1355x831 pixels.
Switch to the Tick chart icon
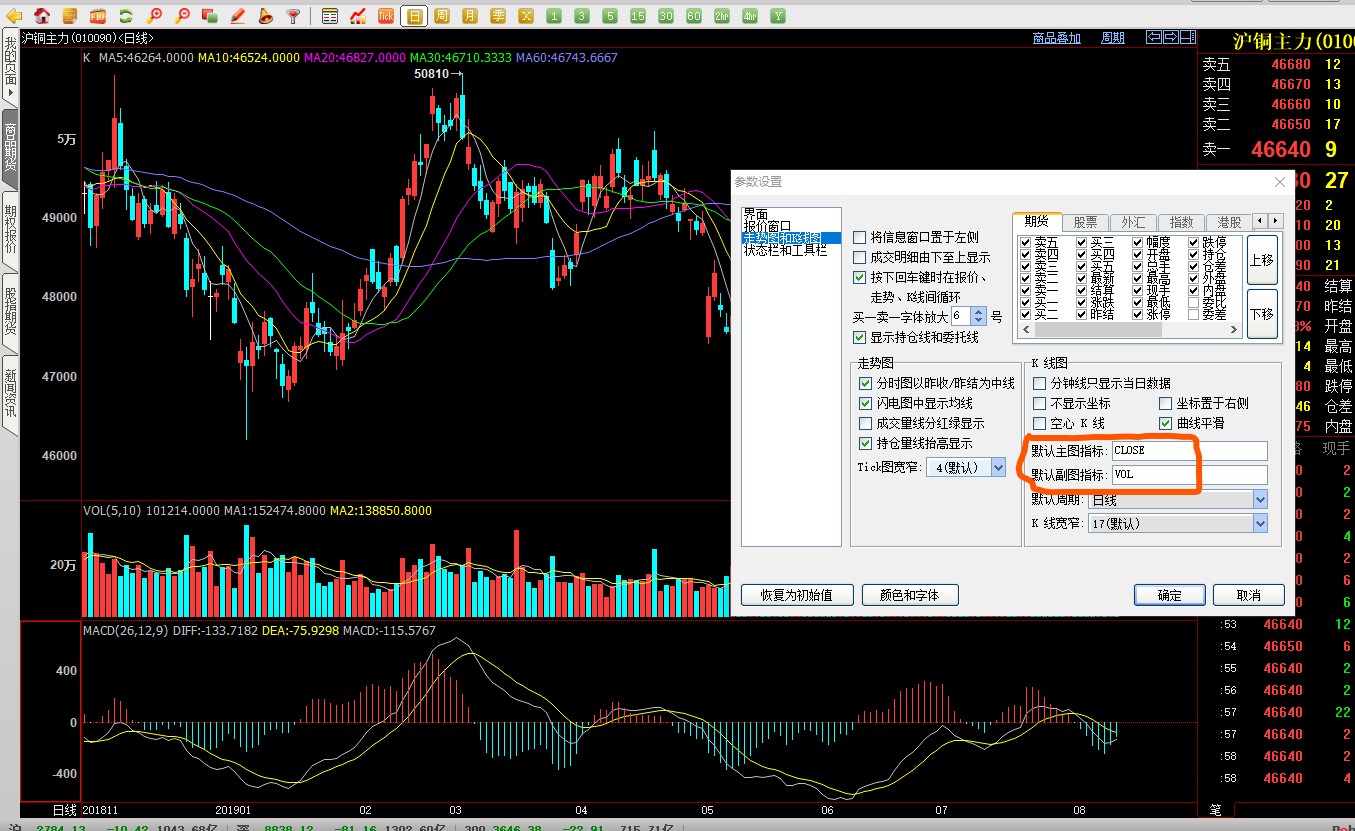click(385, 16)
